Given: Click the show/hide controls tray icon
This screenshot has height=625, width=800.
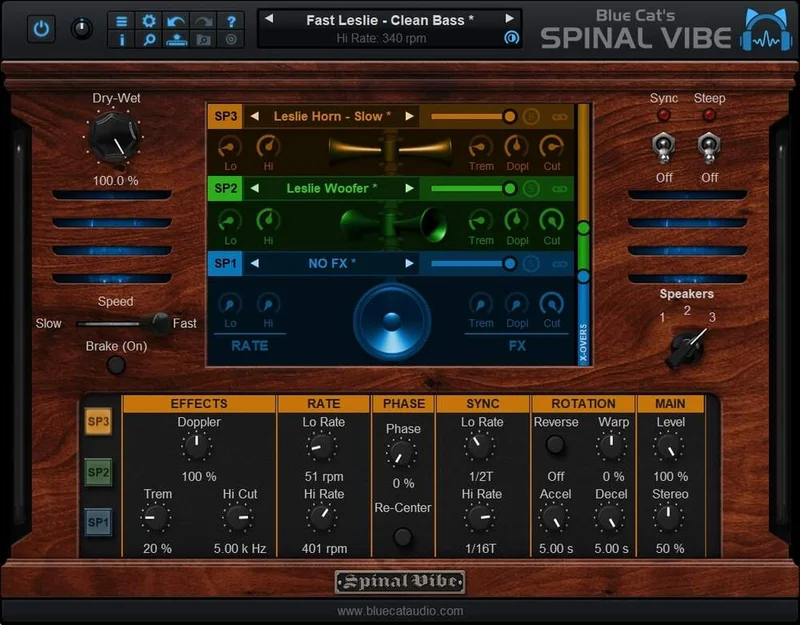Looking at the screenshot, I should coord(177,39).
